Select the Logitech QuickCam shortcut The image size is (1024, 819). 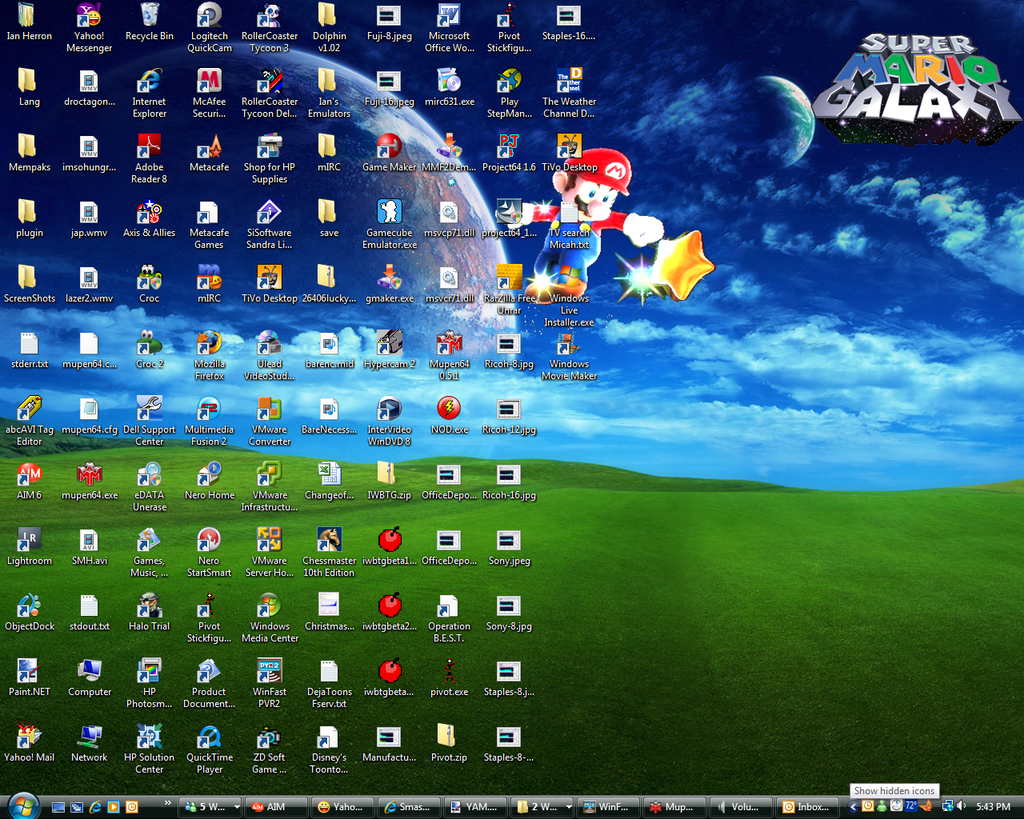click(x=209, y=28)
